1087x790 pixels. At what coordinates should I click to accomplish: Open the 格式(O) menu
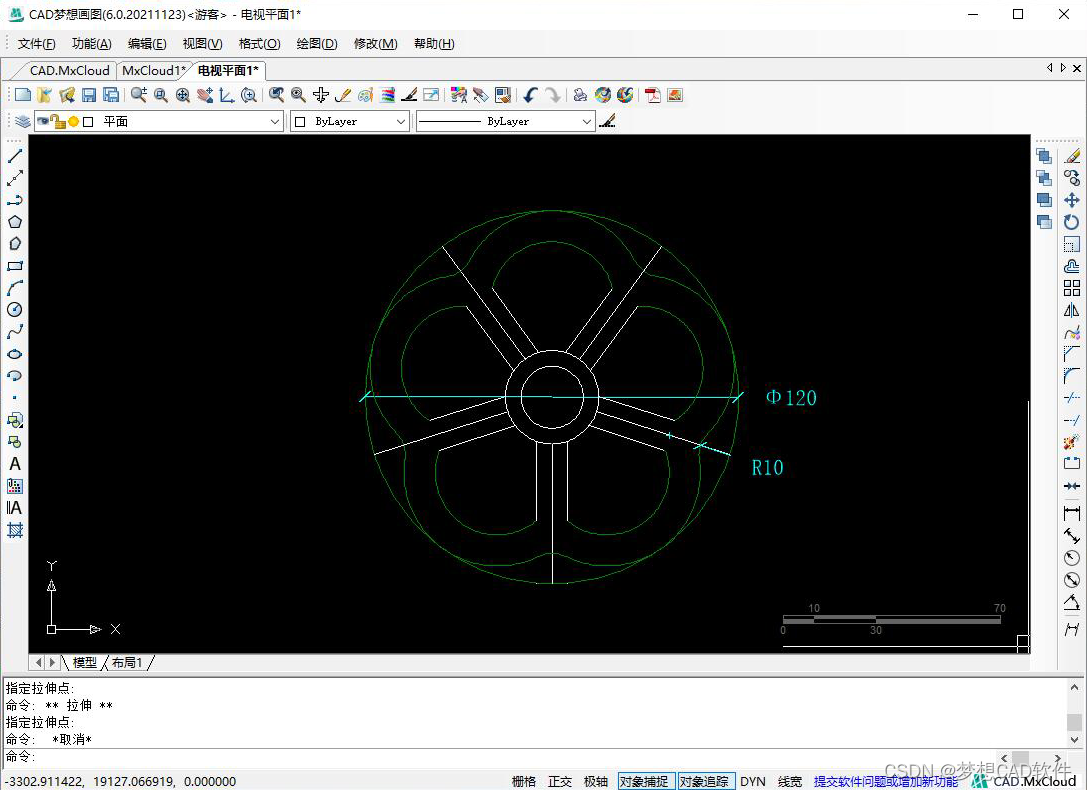[259, 44]
